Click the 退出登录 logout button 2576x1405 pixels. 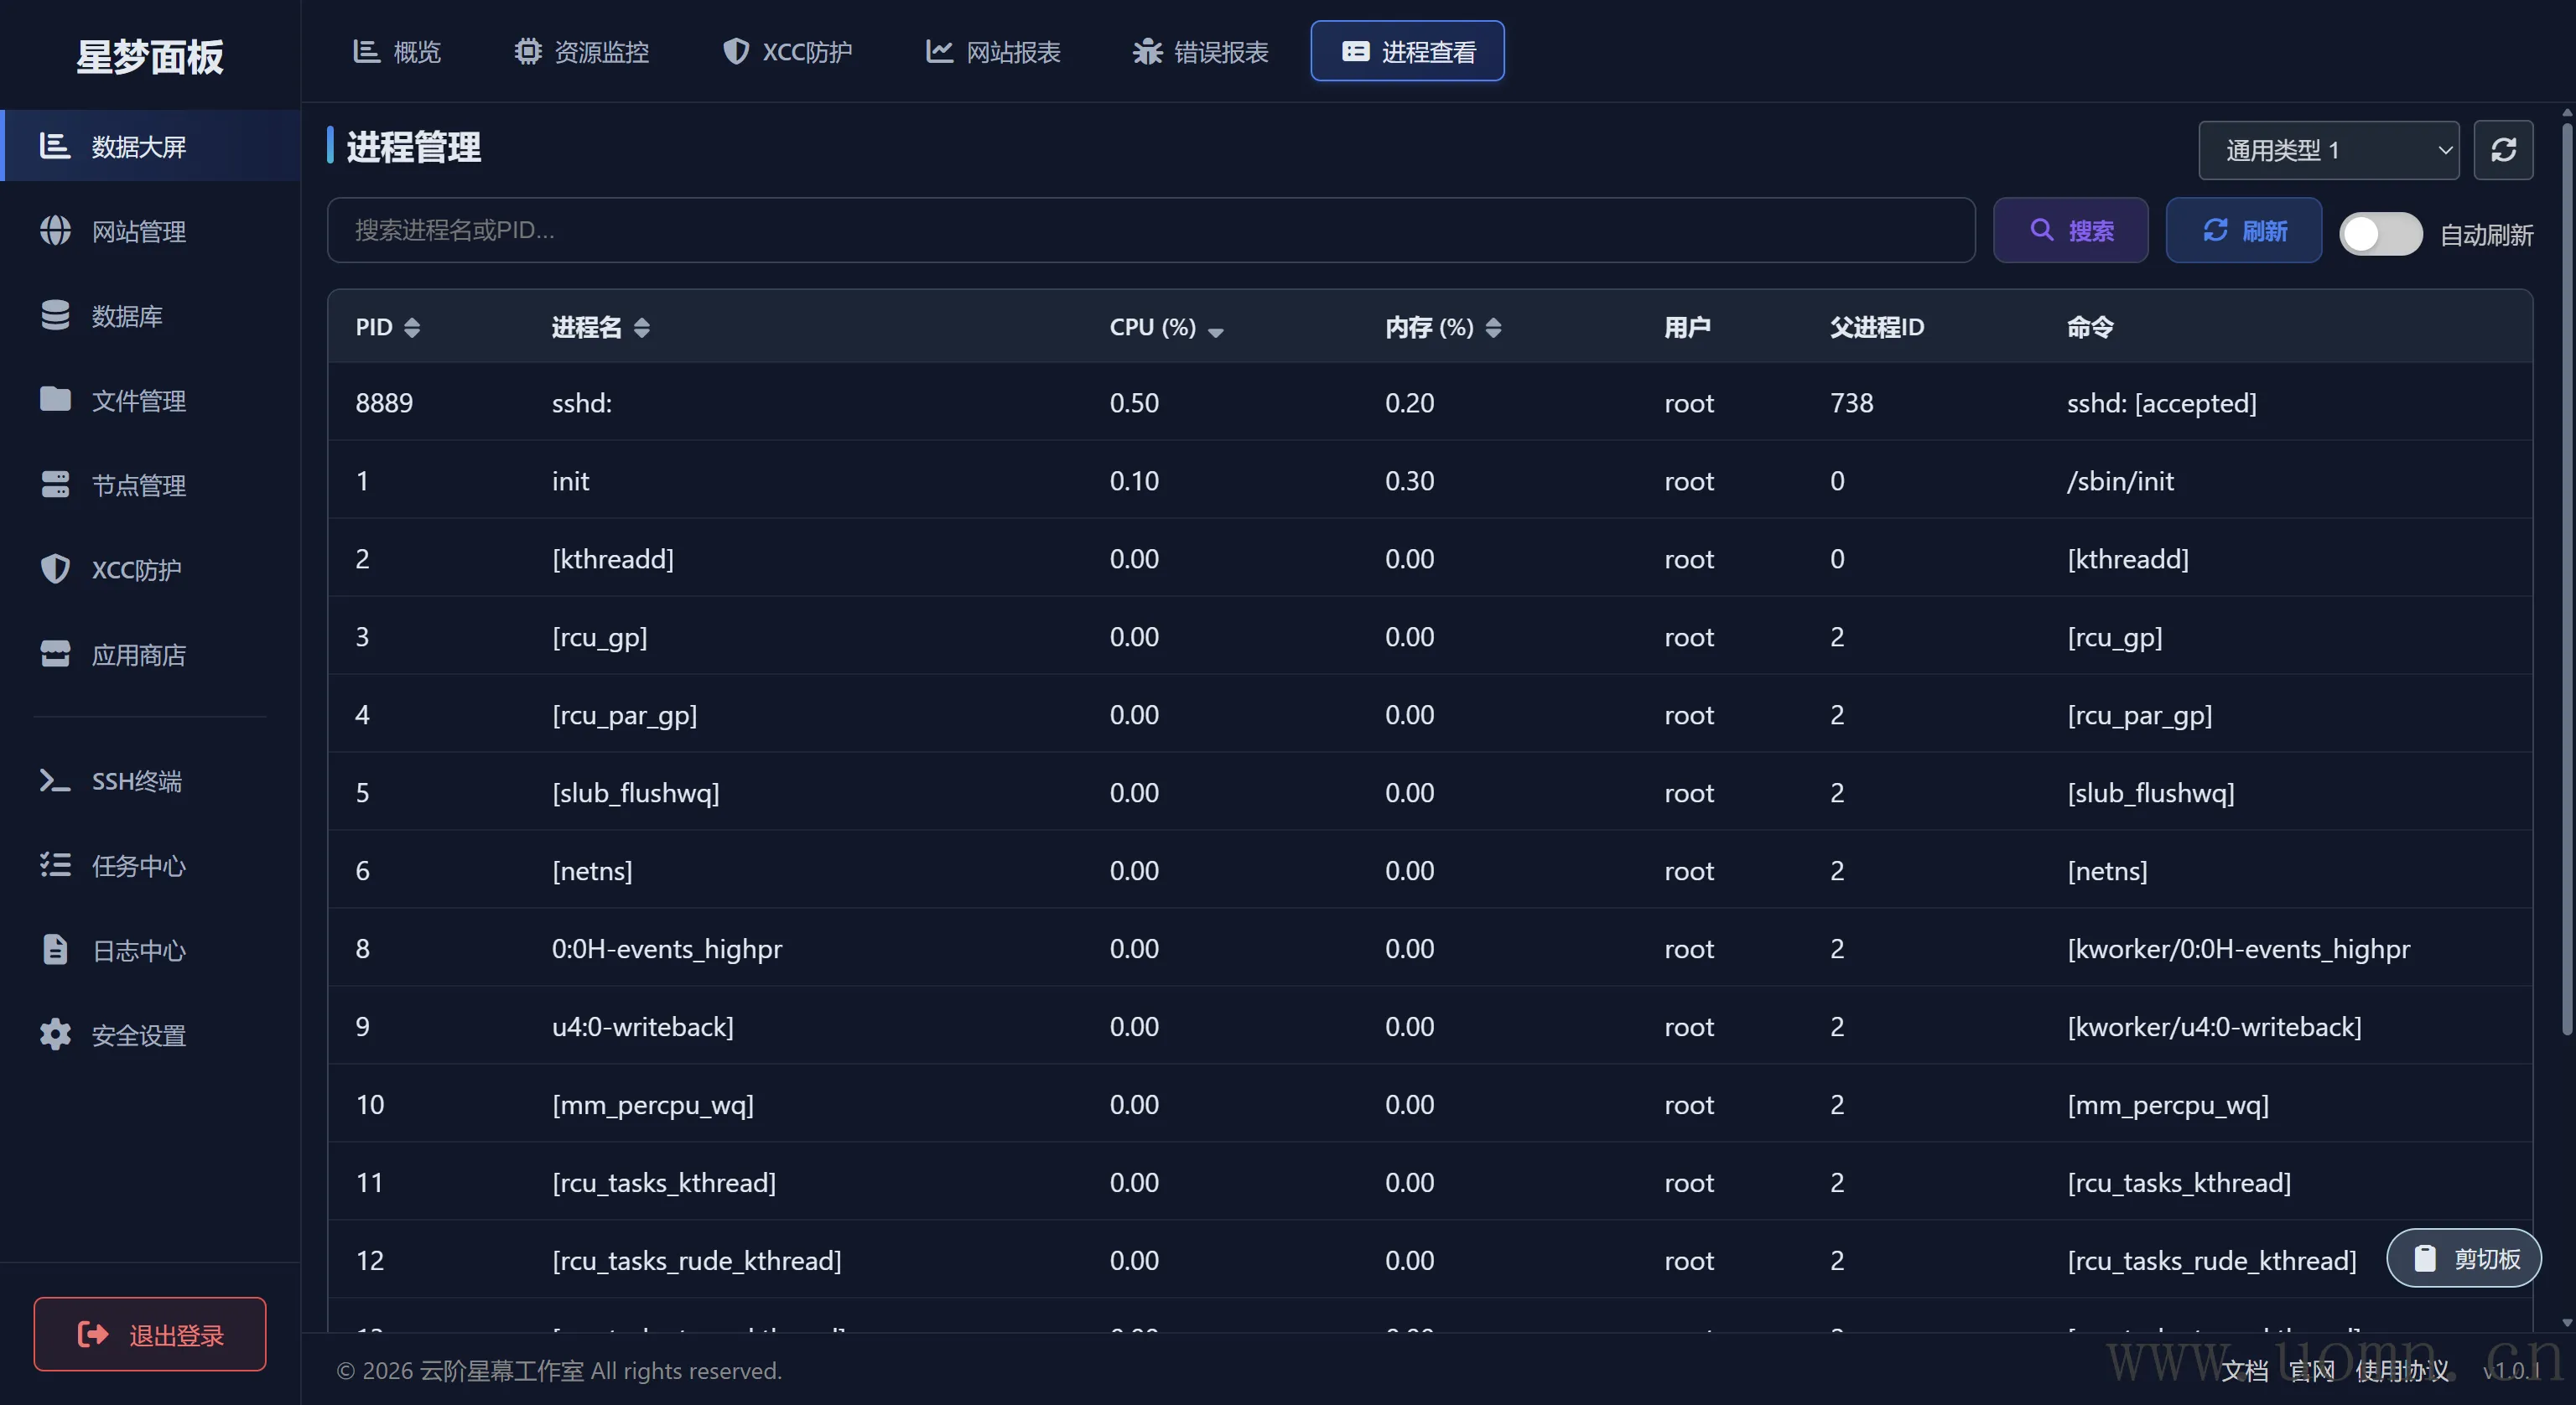coord(150,1334)
